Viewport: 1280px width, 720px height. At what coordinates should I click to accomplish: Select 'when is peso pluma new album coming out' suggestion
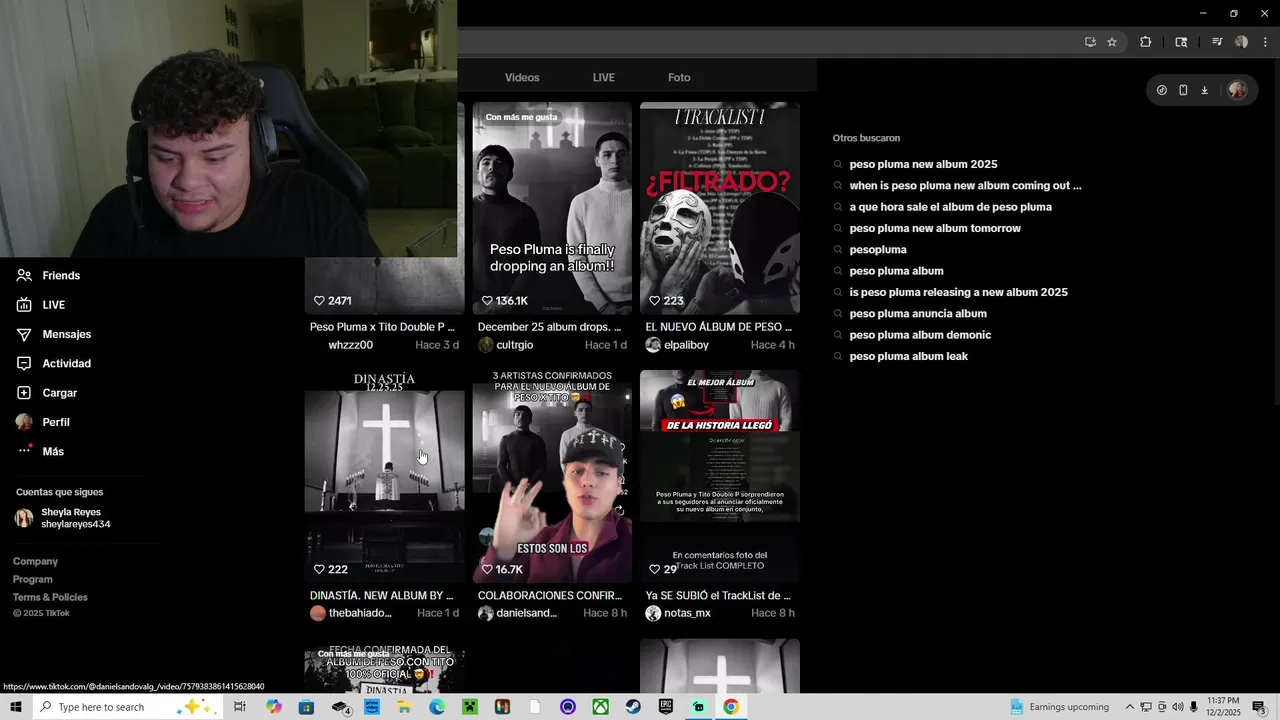coord(965,186)
